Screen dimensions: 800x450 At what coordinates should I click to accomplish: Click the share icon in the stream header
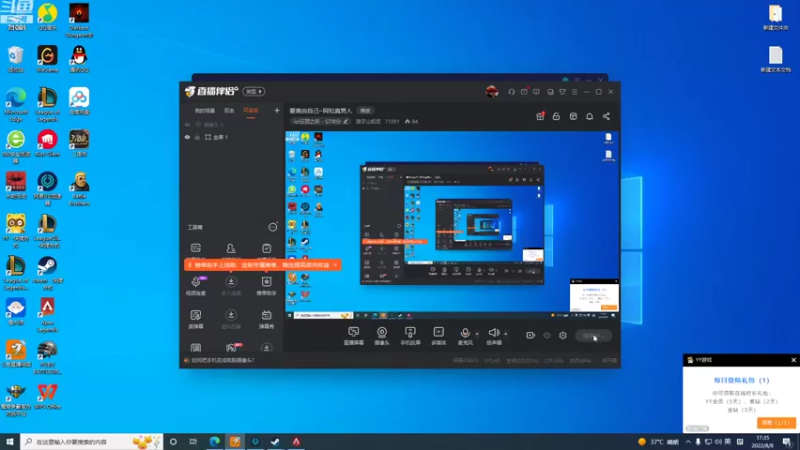(x=606, y=116)
